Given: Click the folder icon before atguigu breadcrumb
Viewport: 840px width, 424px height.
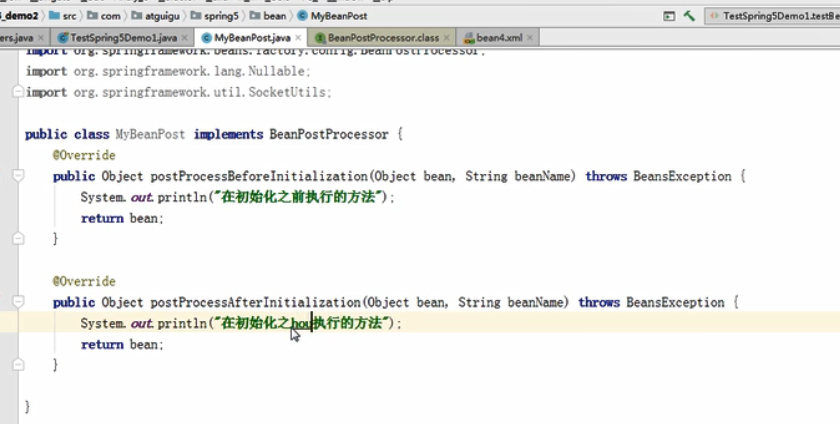Looking at the screenshot, I should click(x=137, y=16).
